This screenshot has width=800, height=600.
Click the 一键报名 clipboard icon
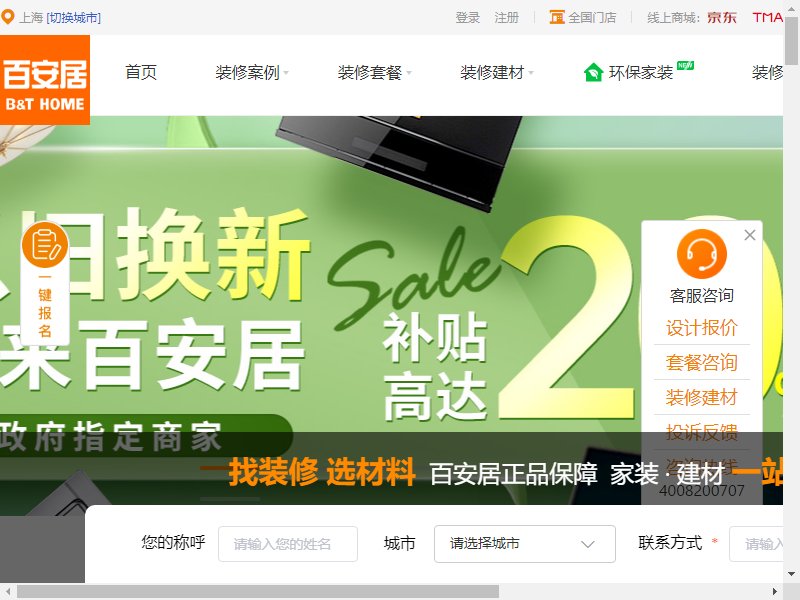tap(45, 245)
